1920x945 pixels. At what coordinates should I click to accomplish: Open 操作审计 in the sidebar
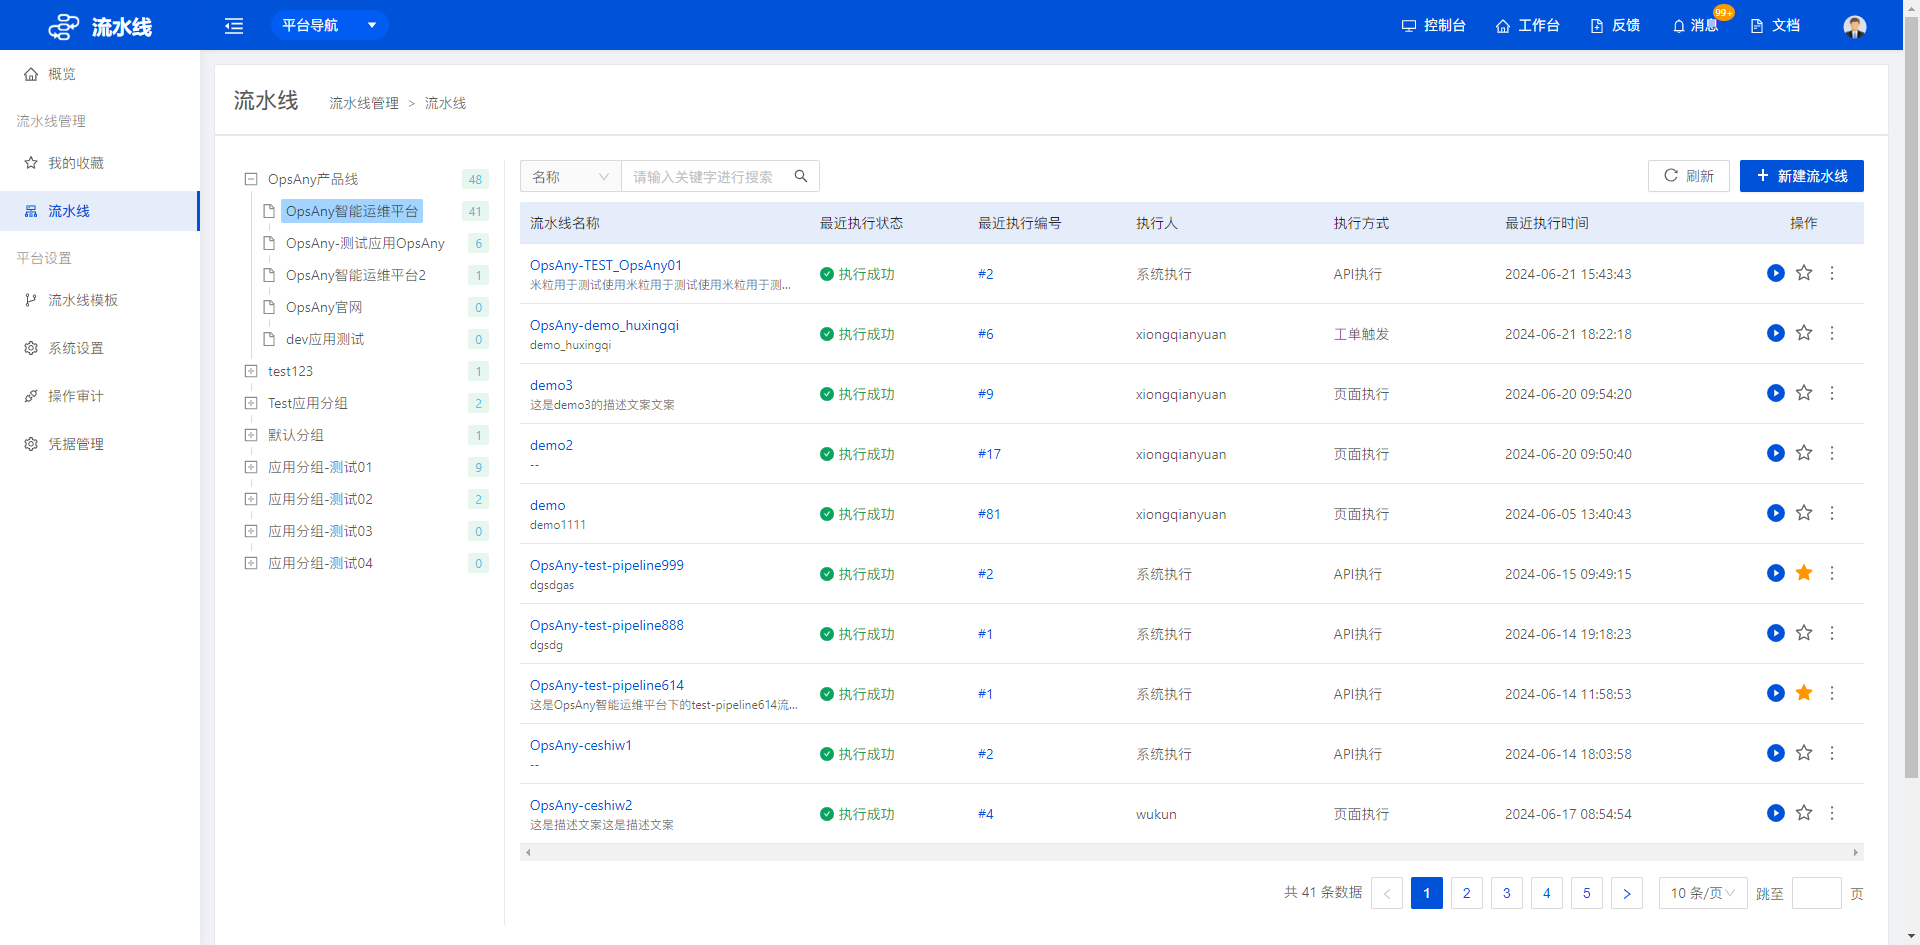[x=100, y=396]
